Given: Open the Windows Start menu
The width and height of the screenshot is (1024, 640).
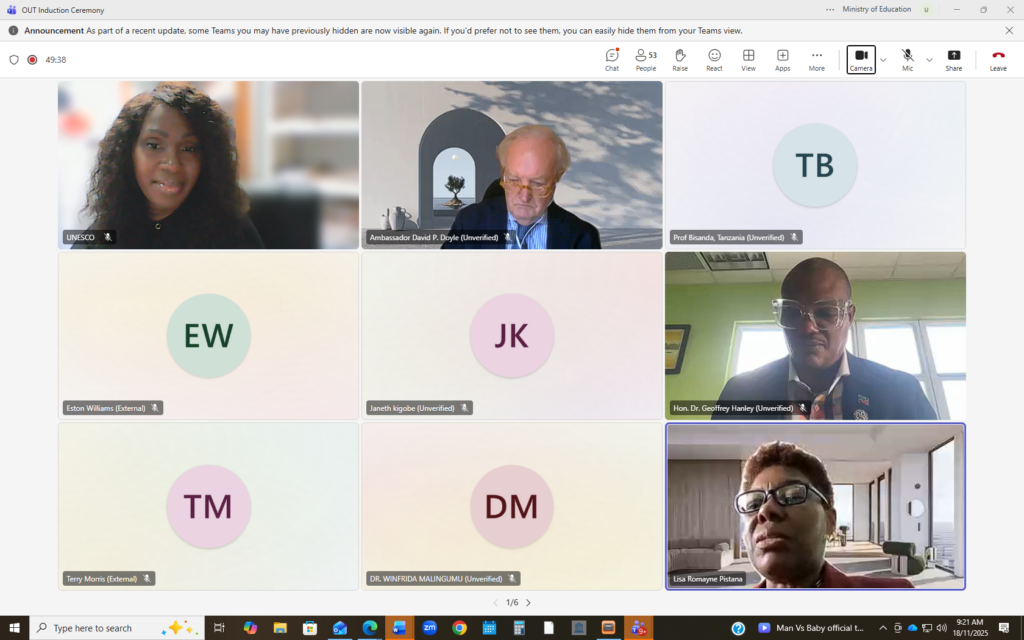Looking at the screenshot, I should click(14, 628).
